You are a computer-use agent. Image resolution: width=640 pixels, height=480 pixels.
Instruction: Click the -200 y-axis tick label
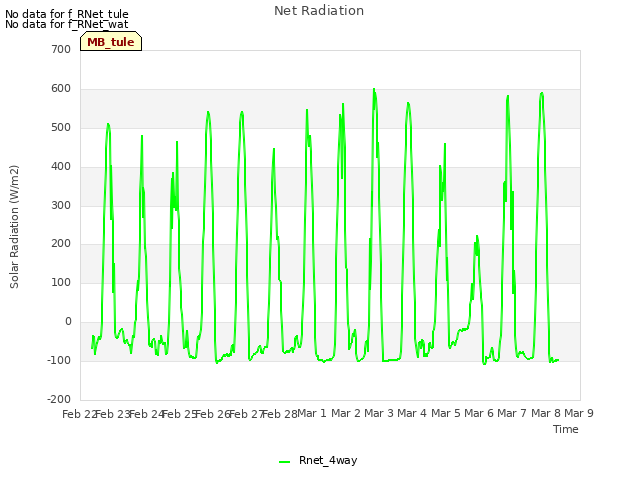pyautogui.click(x=59, y=399)
